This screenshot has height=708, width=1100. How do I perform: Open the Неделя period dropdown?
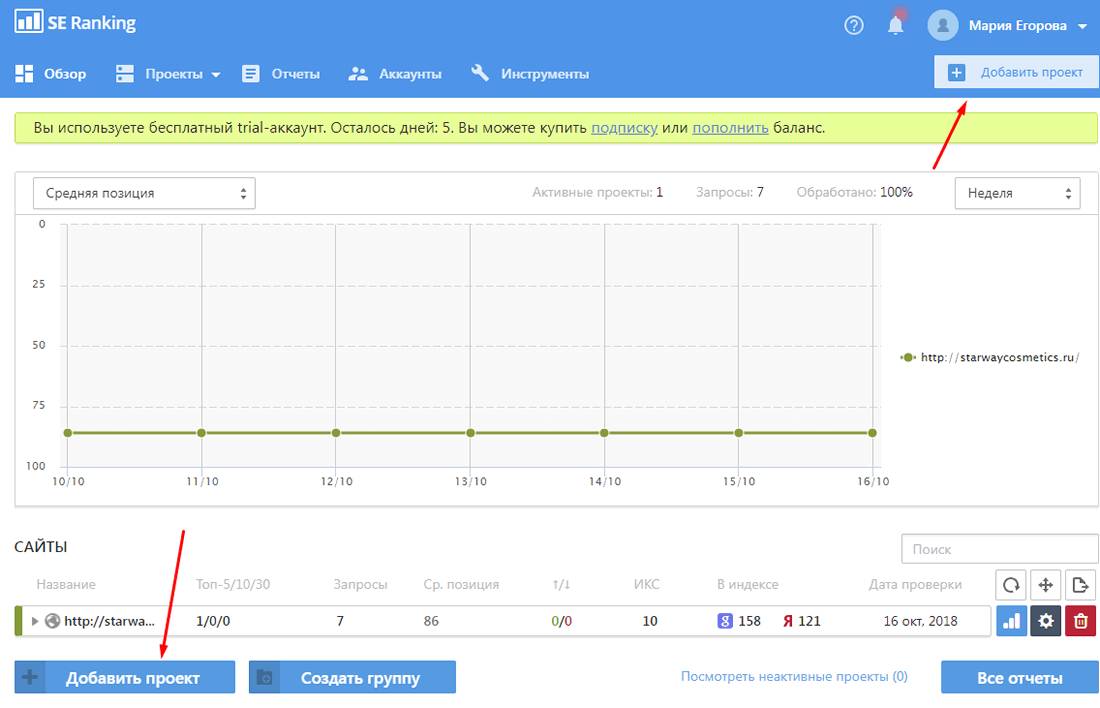(1017, 193)
